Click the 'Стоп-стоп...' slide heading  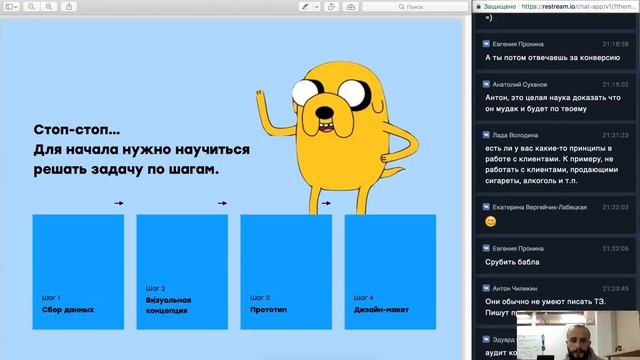(77, 130)
